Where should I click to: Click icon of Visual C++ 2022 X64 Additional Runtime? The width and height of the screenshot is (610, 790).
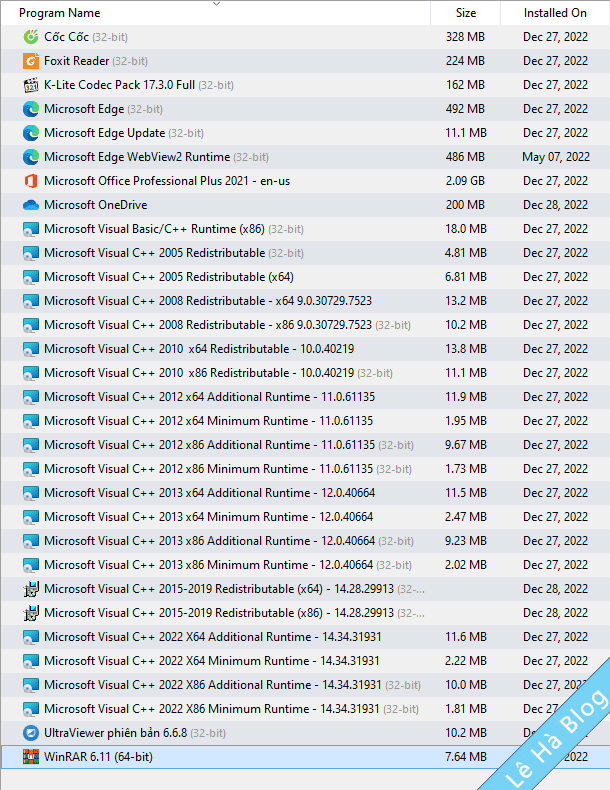pyautogui.click(x=31, y=637)
